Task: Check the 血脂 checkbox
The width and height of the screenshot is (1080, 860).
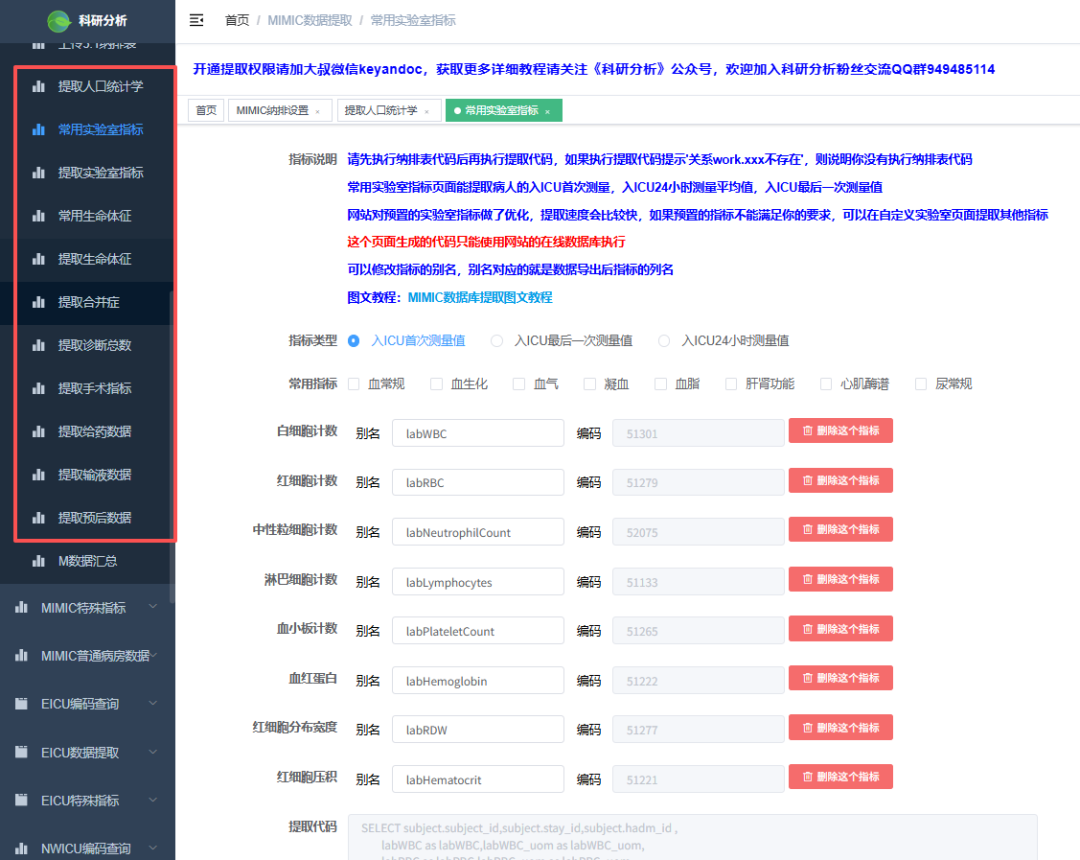Action: coord(661,384)
